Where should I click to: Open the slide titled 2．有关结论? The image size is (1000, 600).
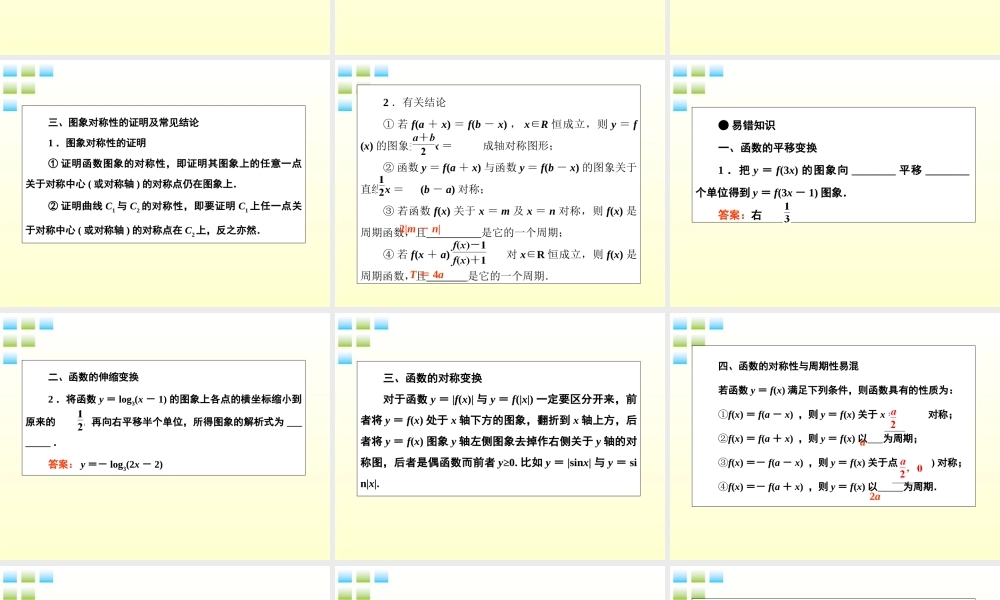point(499,184)
